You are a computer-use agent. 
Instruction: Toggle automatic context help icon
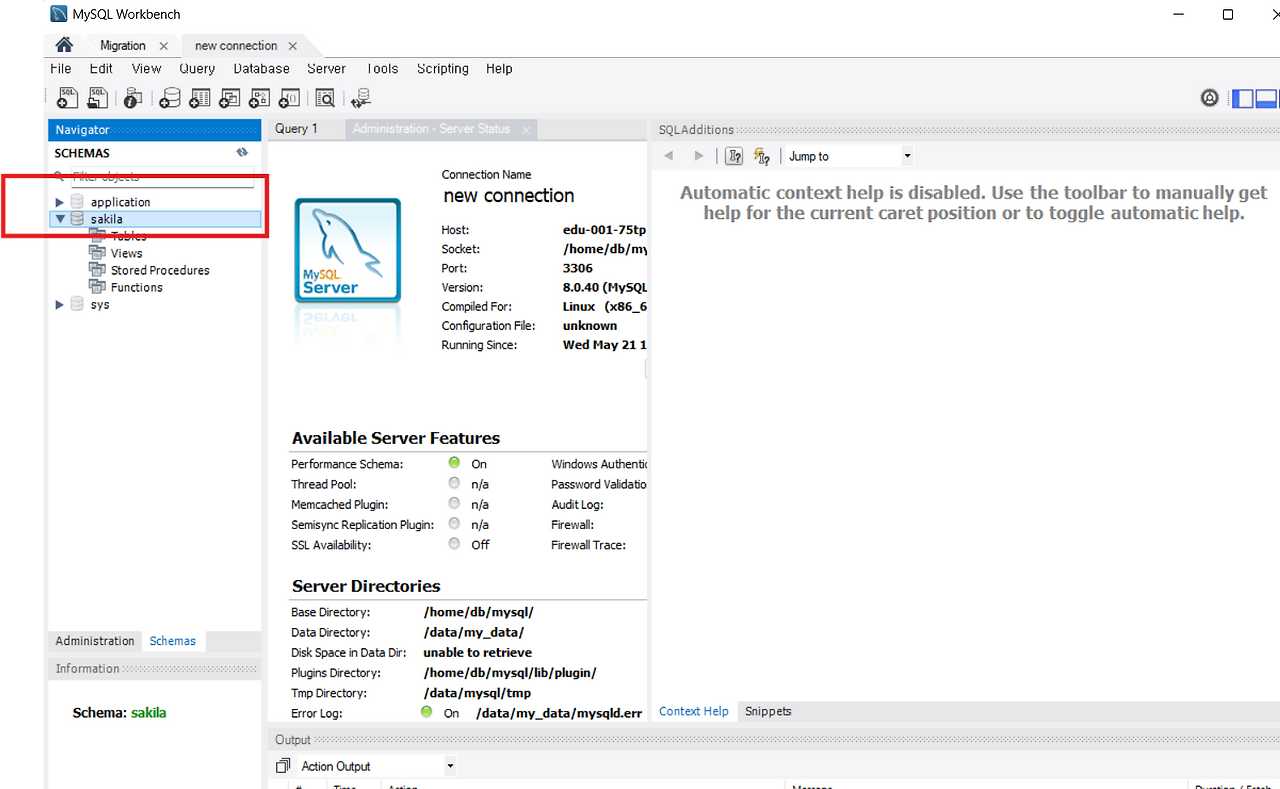point(762,156)
